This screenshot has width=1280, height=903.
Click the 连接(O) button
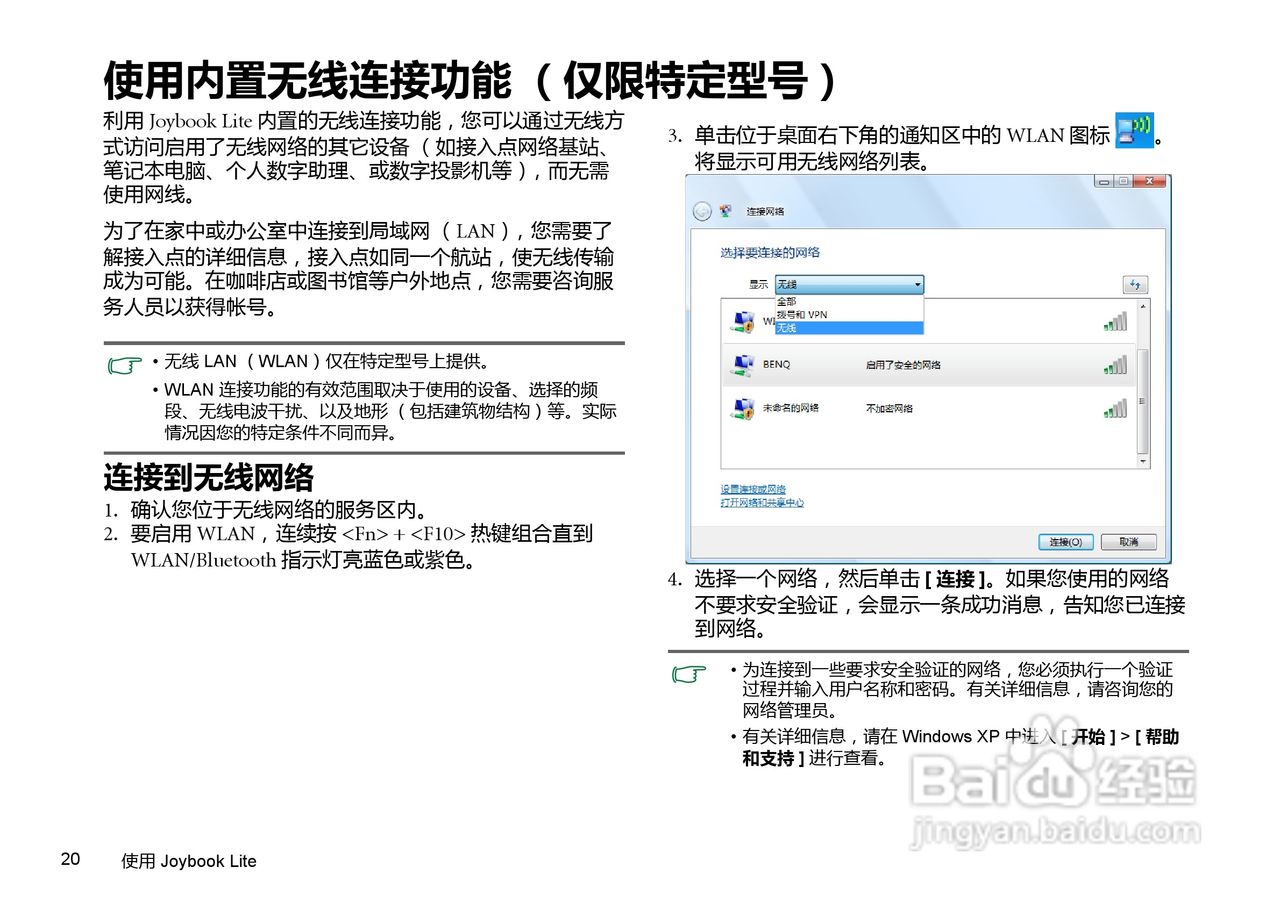[1066, 542]
